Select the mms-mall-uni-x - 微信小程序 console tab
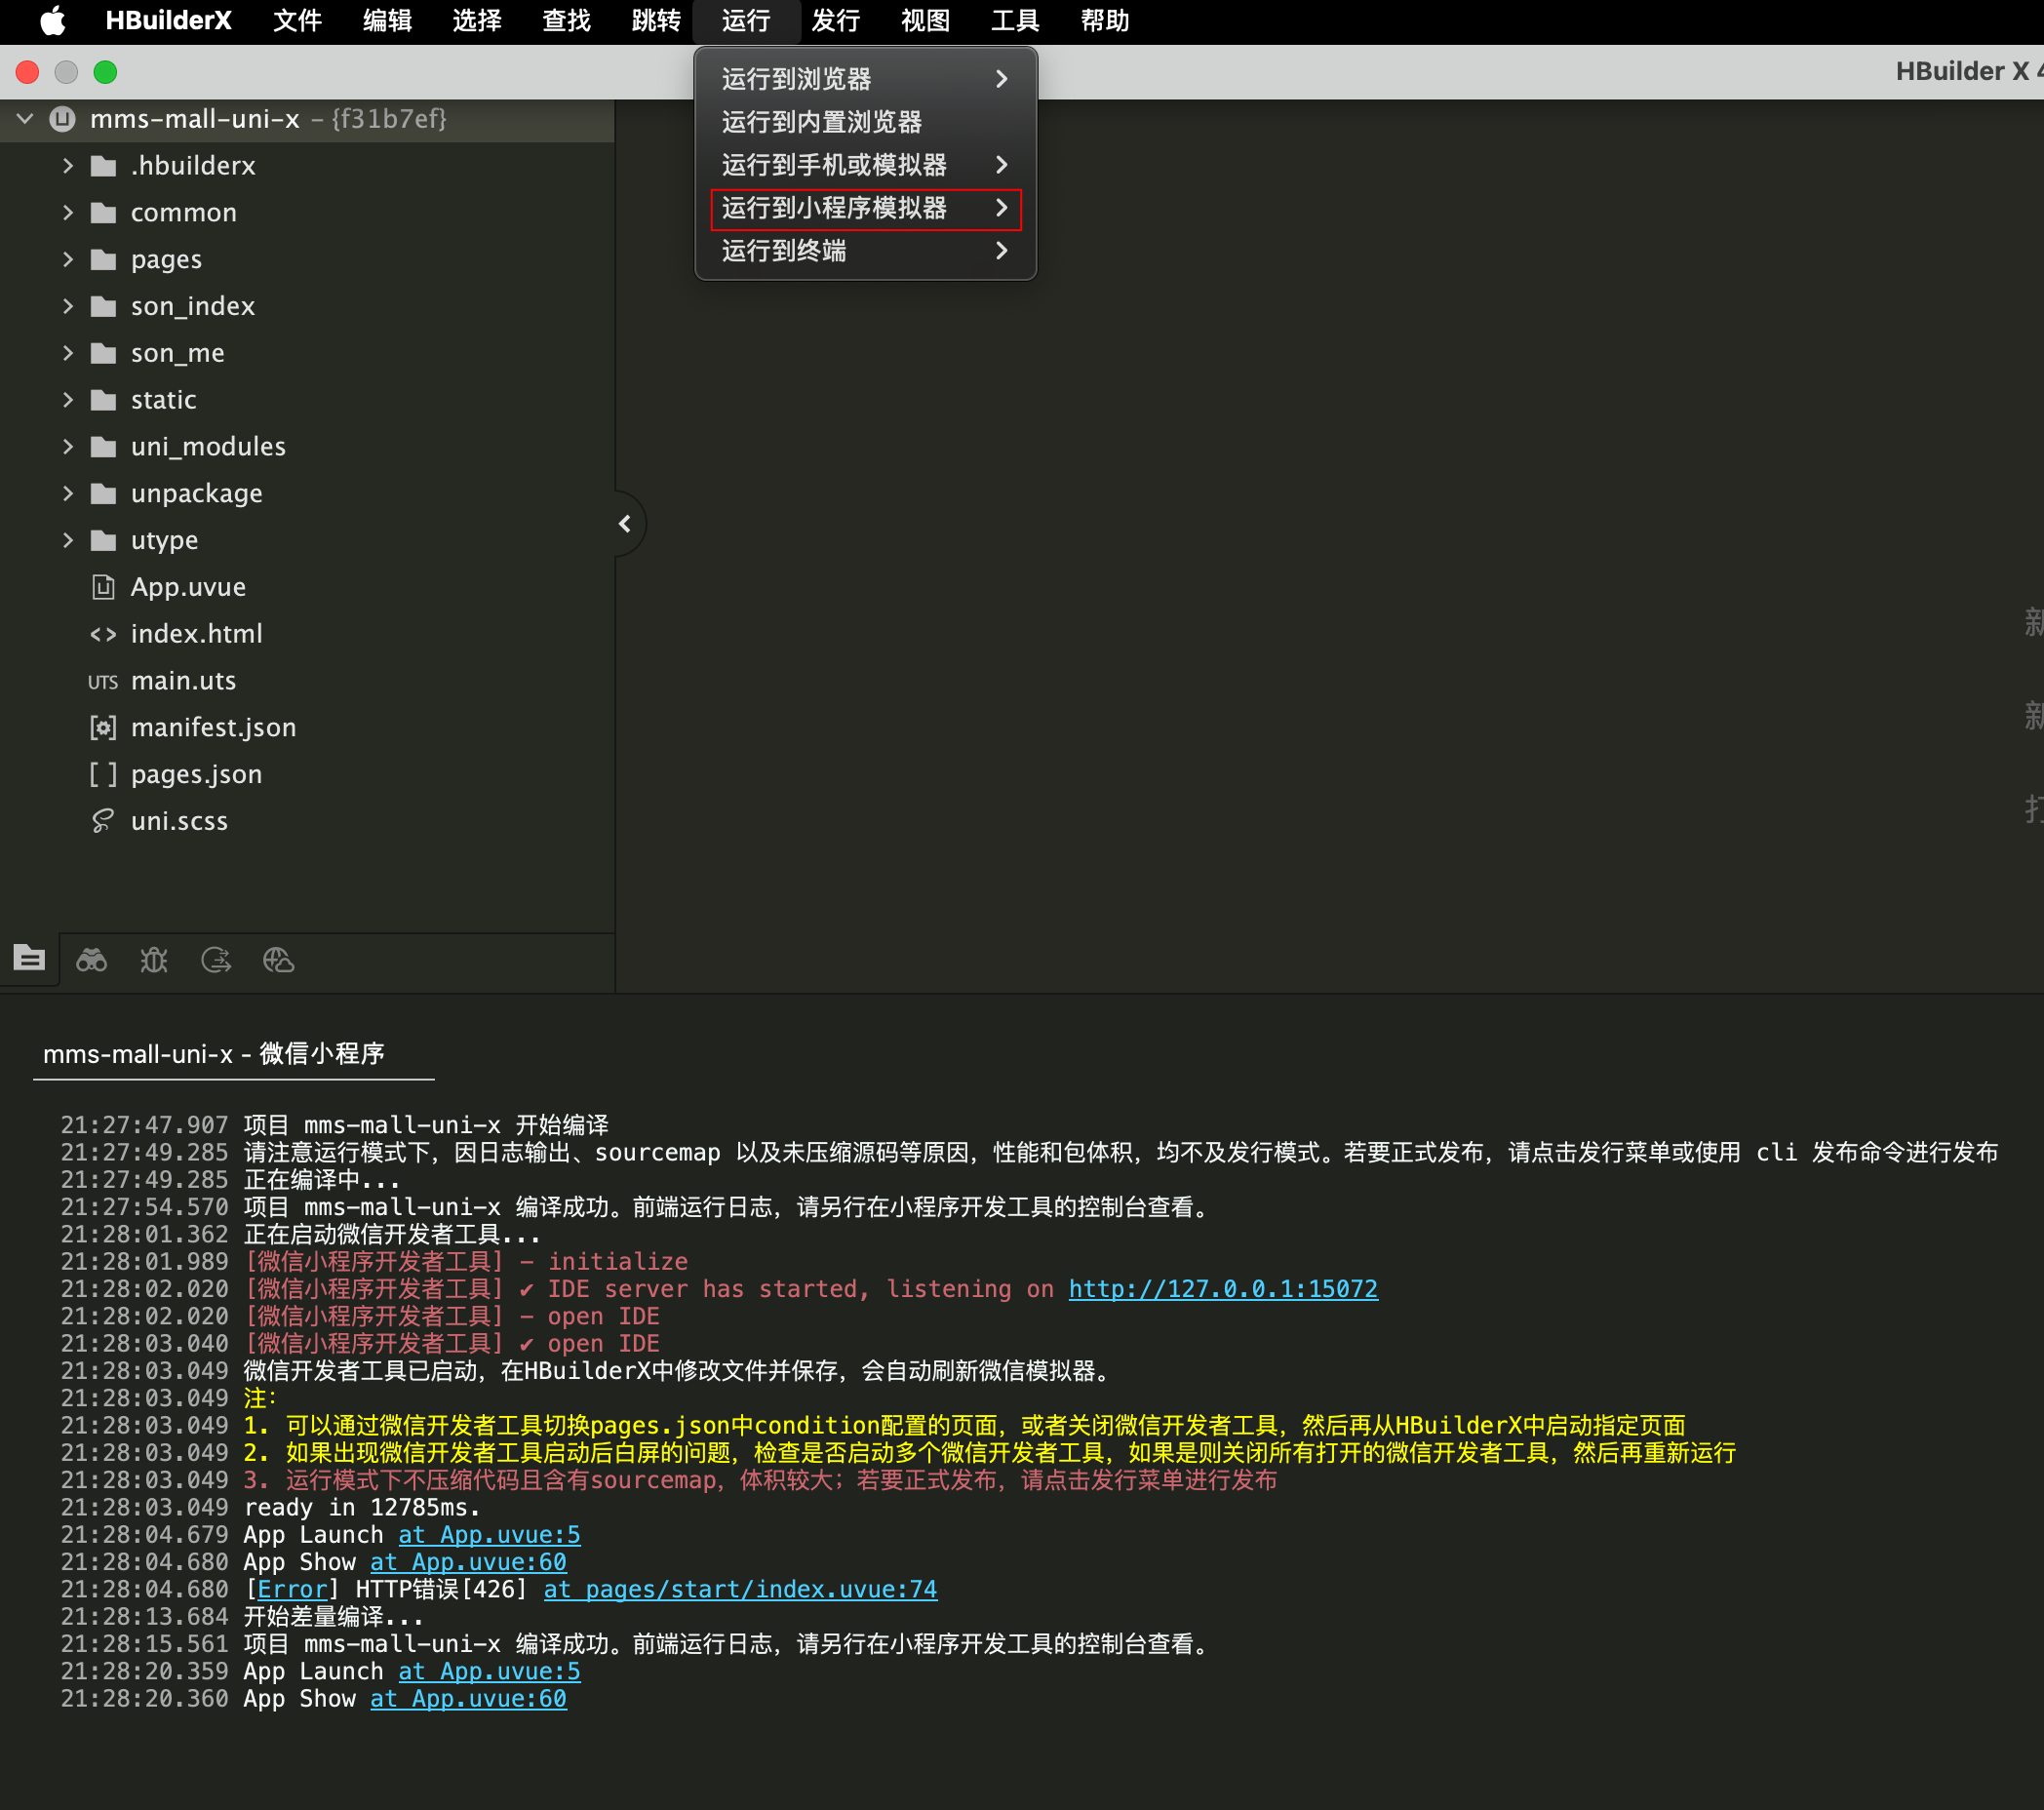2044x1810 pixels. (x=214, y=1054)
